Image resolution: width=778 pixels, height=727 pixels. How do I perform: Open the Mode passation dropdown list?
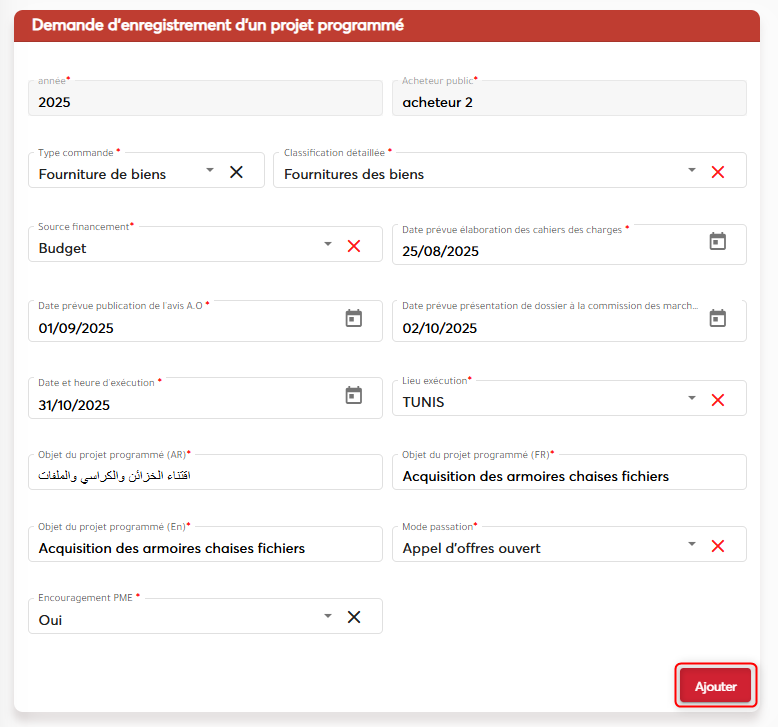pyautogui.click(x=691, y=545)
